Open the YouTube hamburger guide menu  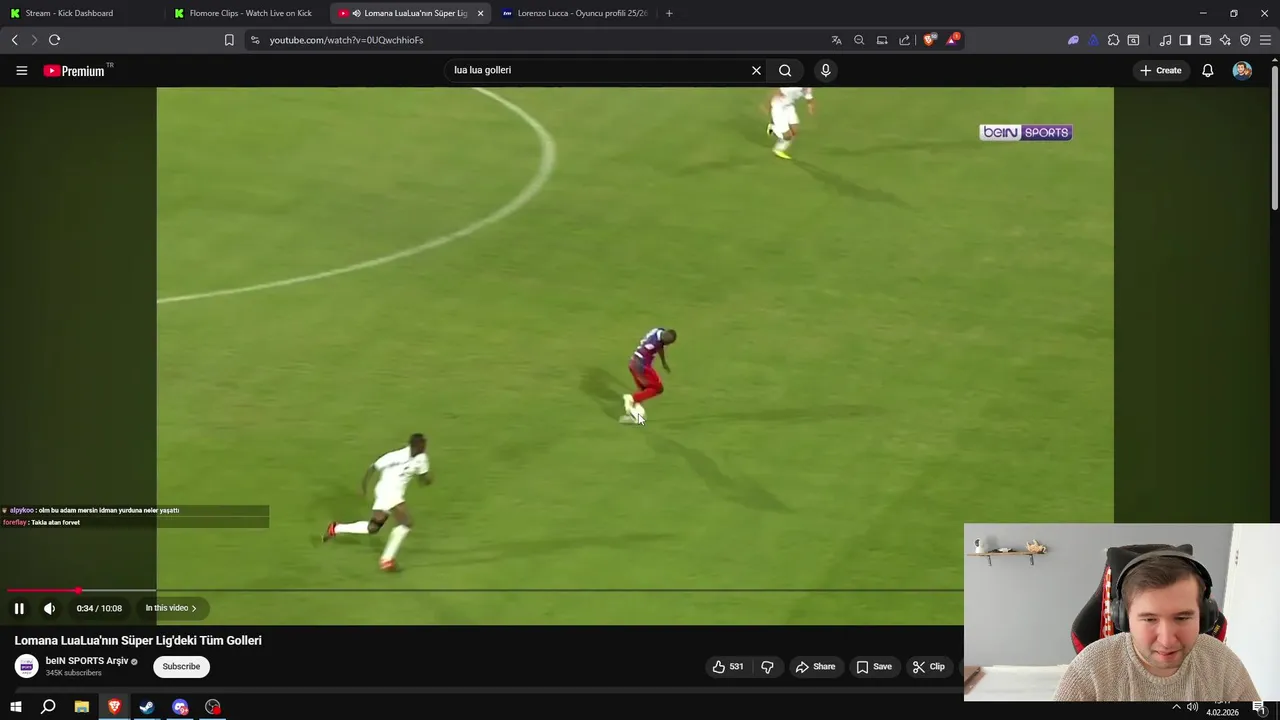(x=21, y=70)
